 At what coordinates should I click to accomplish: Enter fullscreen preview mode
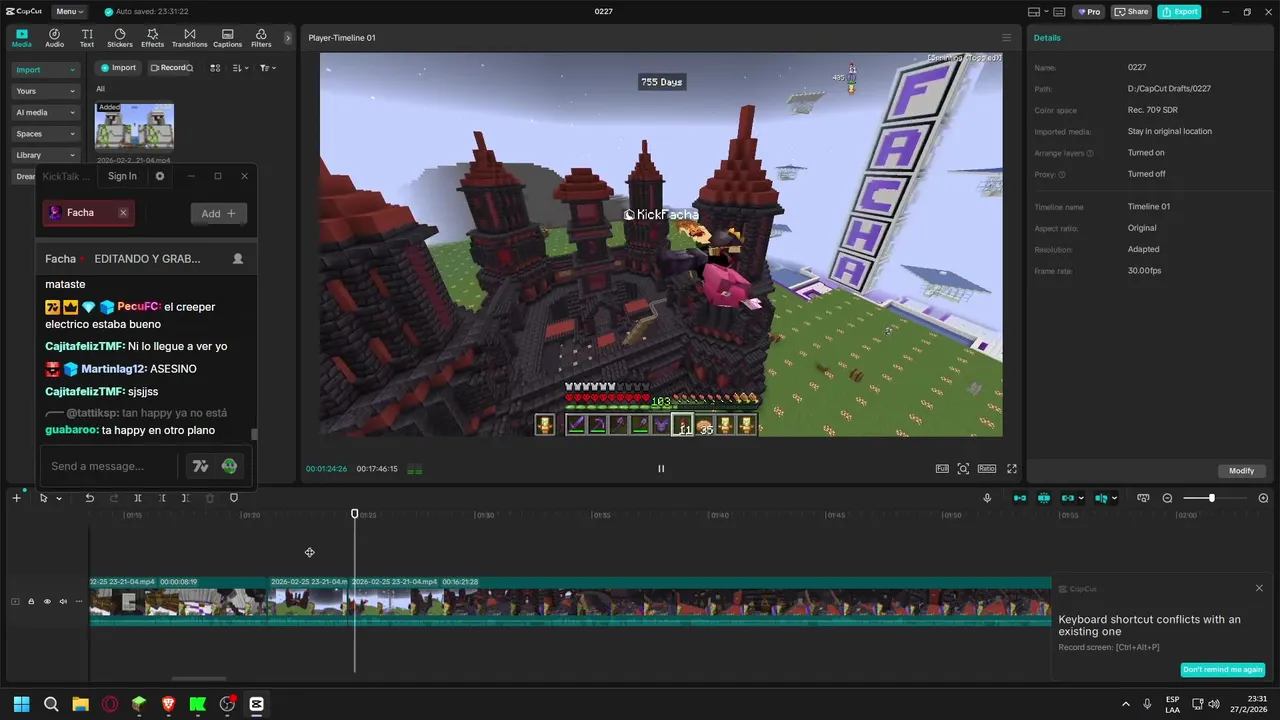(1012, 468)
